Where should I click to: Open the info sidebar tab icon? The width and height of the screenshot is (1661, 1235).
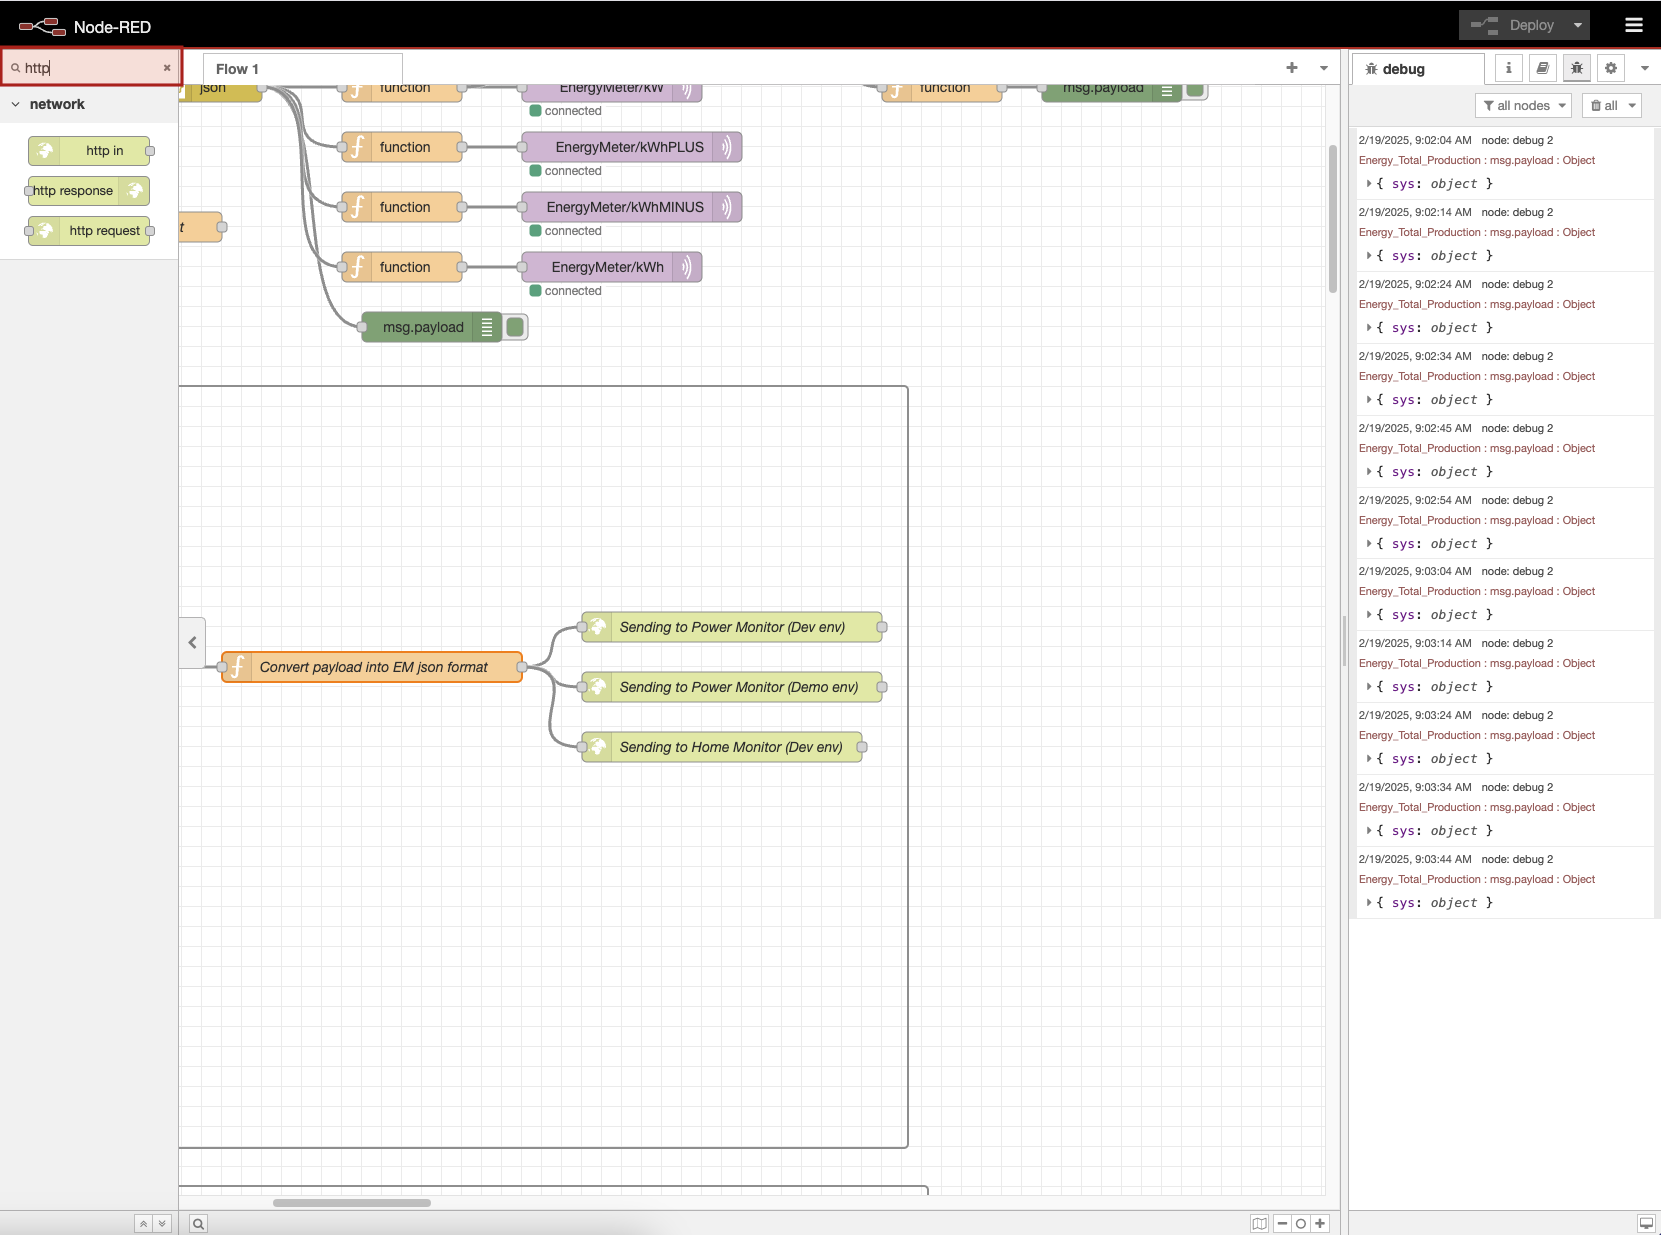[x=1509, y=68]
